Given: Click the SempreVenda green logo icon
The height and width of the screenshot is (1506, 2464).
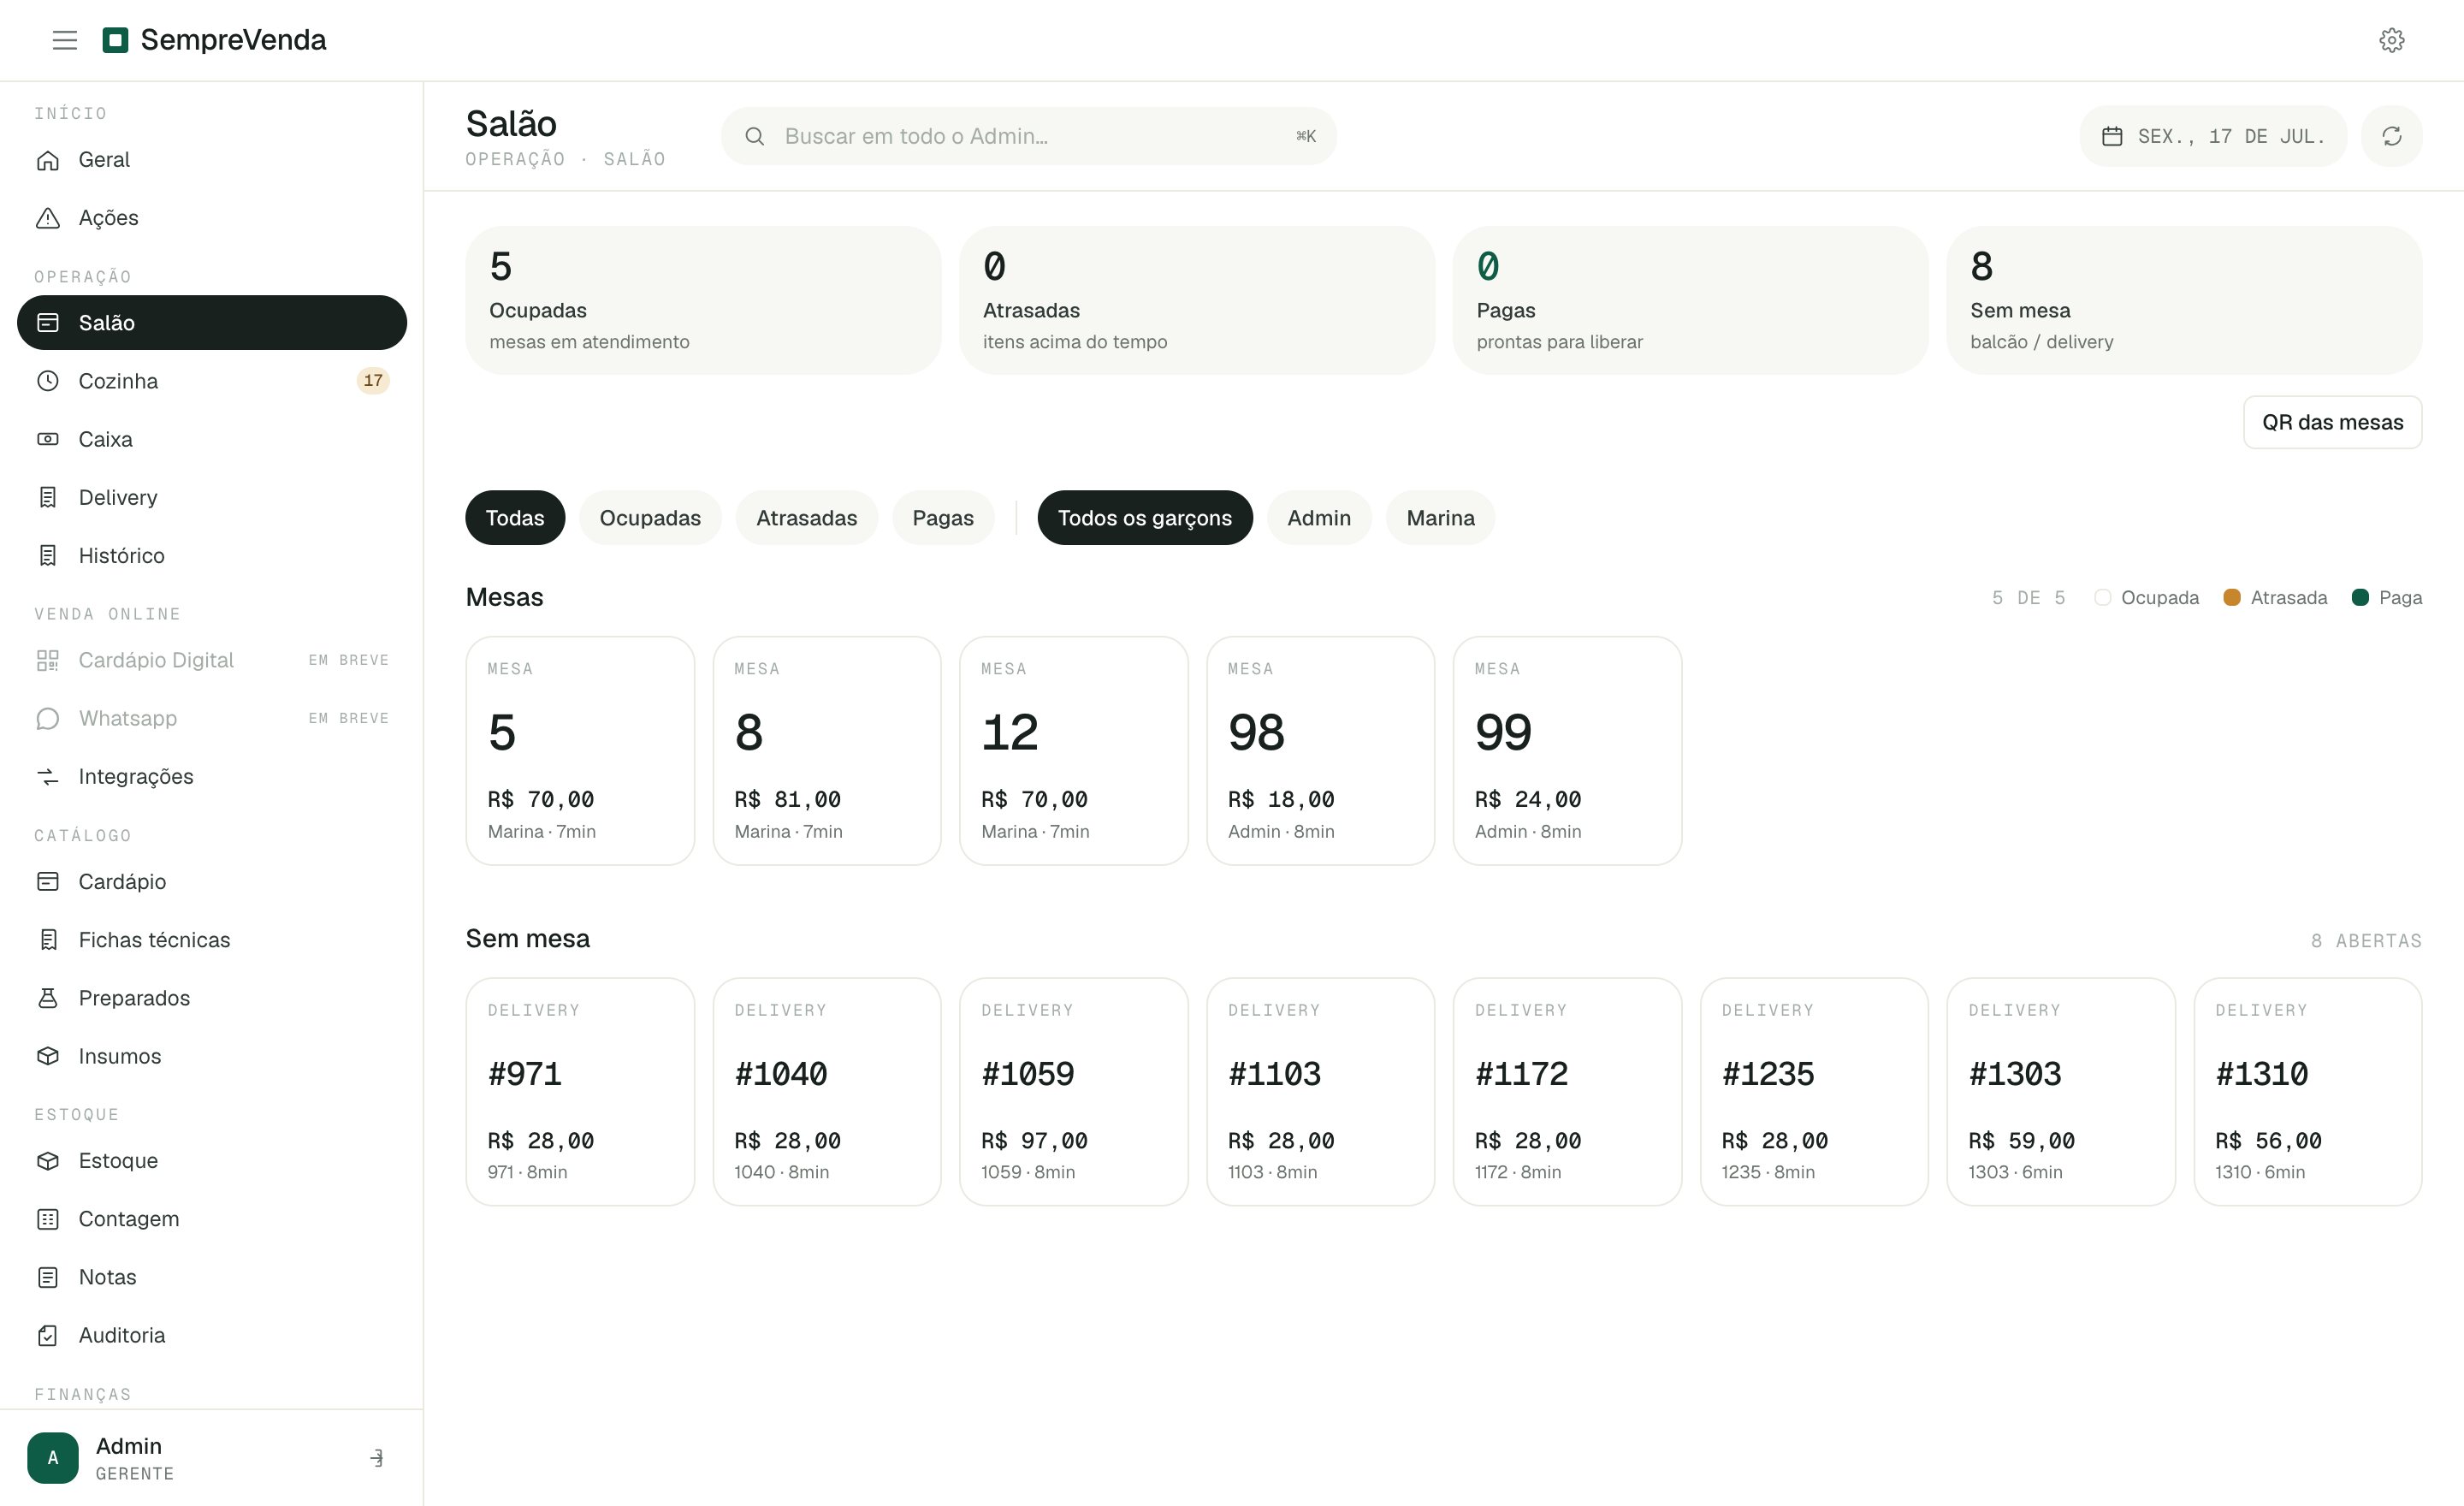Looking at the screenshot, I should [x=116, y=40].
